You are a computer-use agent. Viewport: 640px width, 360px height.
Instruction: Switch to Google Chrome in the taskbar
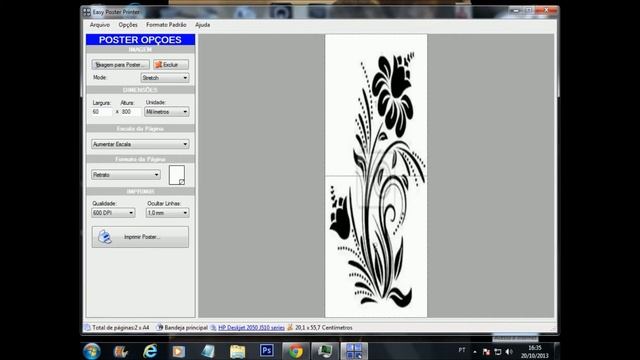296,351
